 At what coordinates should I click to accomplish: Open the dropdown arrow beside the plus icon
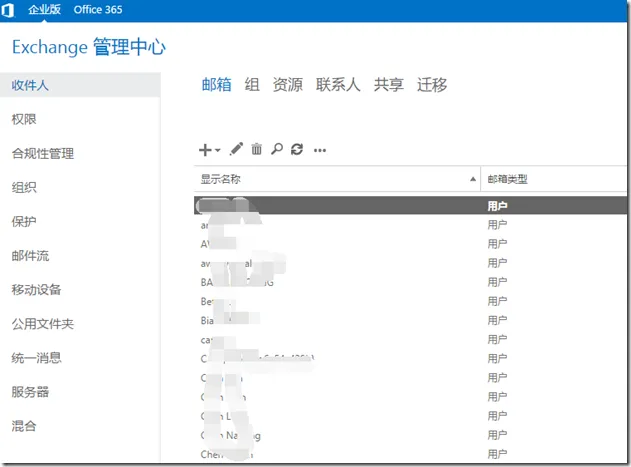tap(218, 150)
